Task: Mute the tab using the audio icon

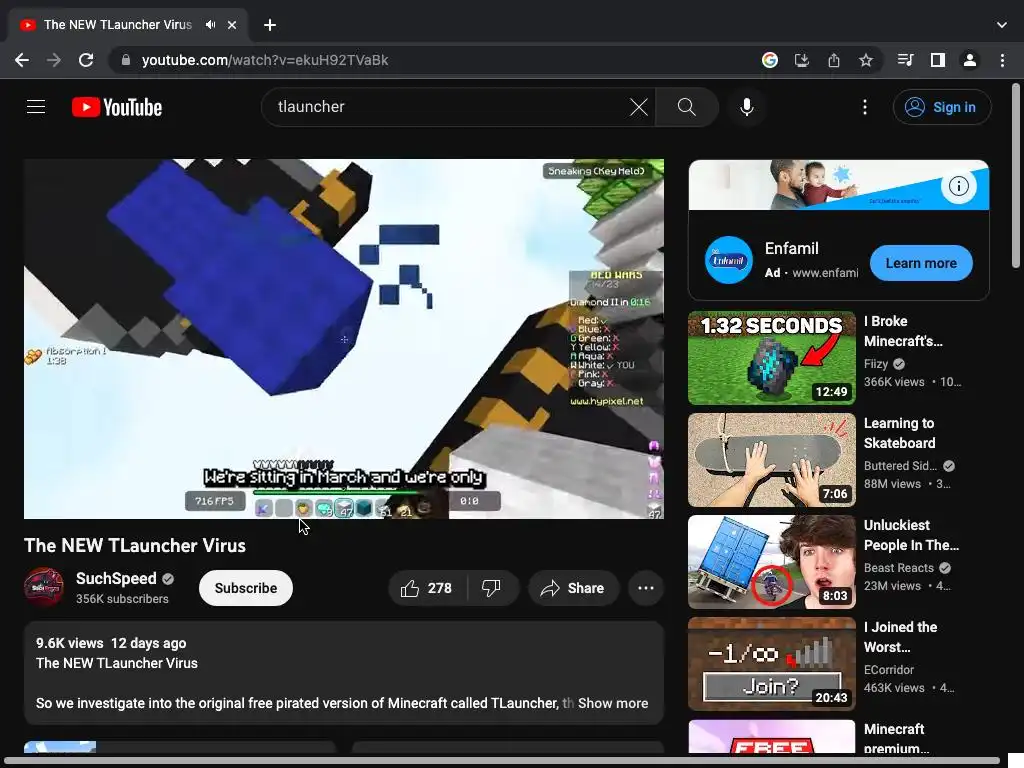Action: (210, 25)
